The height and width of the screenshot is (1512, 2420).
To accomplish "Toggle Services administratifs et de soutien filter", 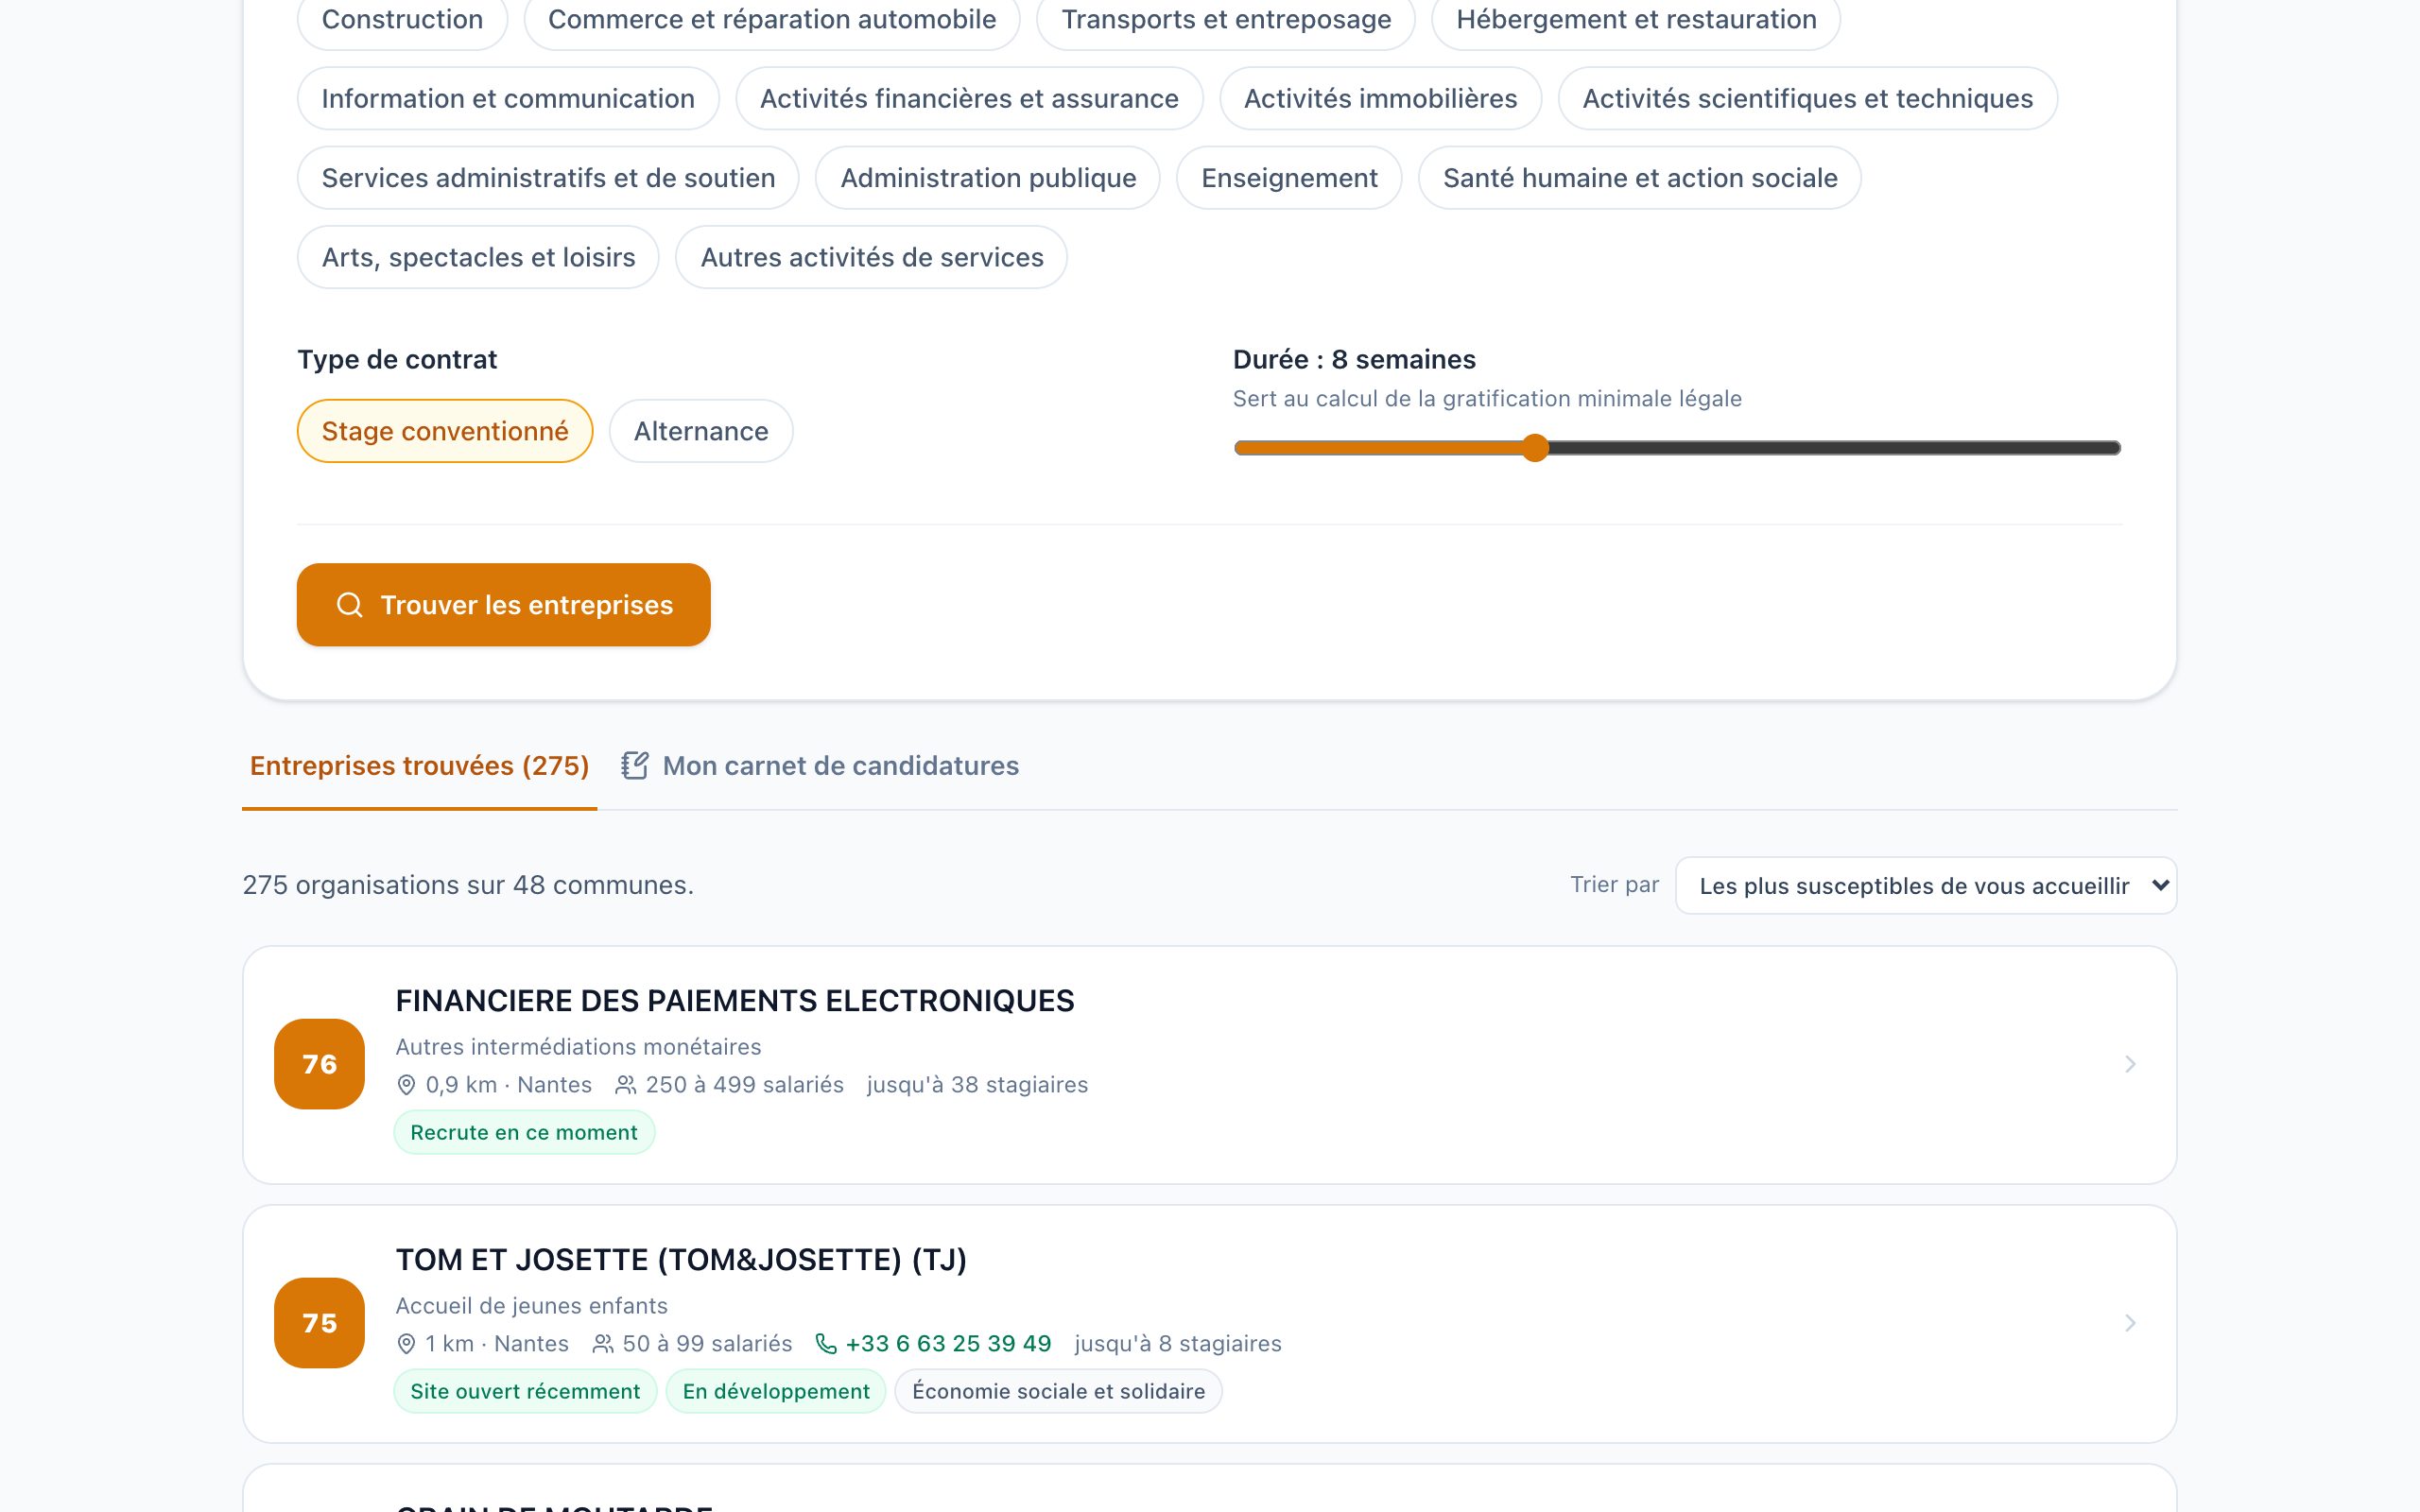I will 548,178.
